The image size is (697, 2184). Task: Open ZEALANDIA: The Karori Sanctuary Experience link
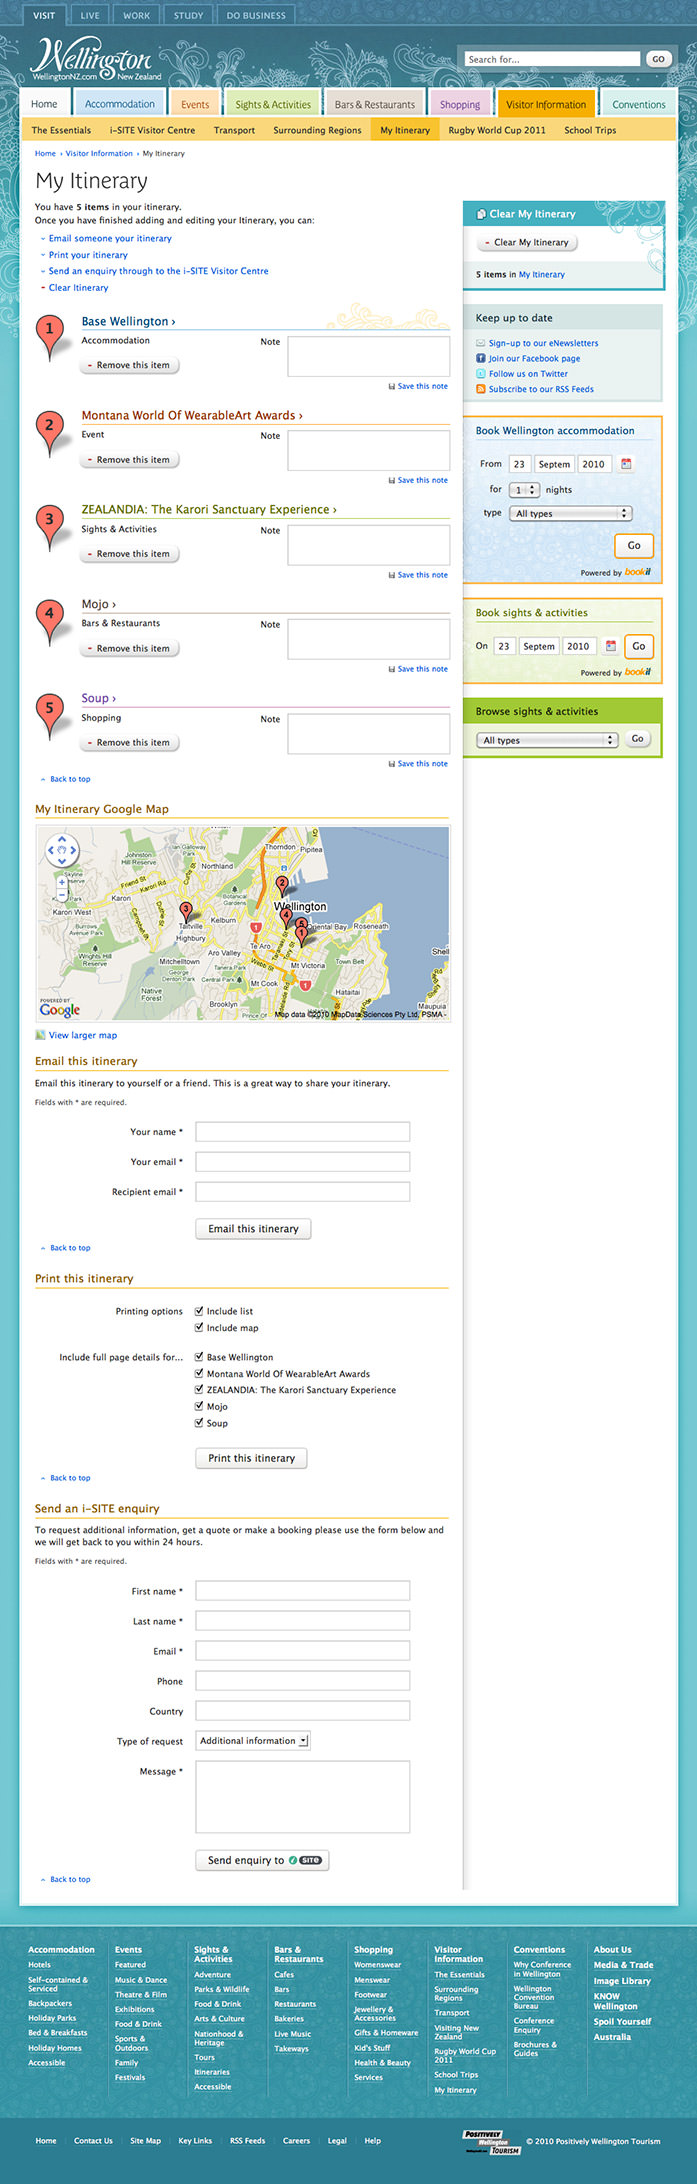coord(209,510)
